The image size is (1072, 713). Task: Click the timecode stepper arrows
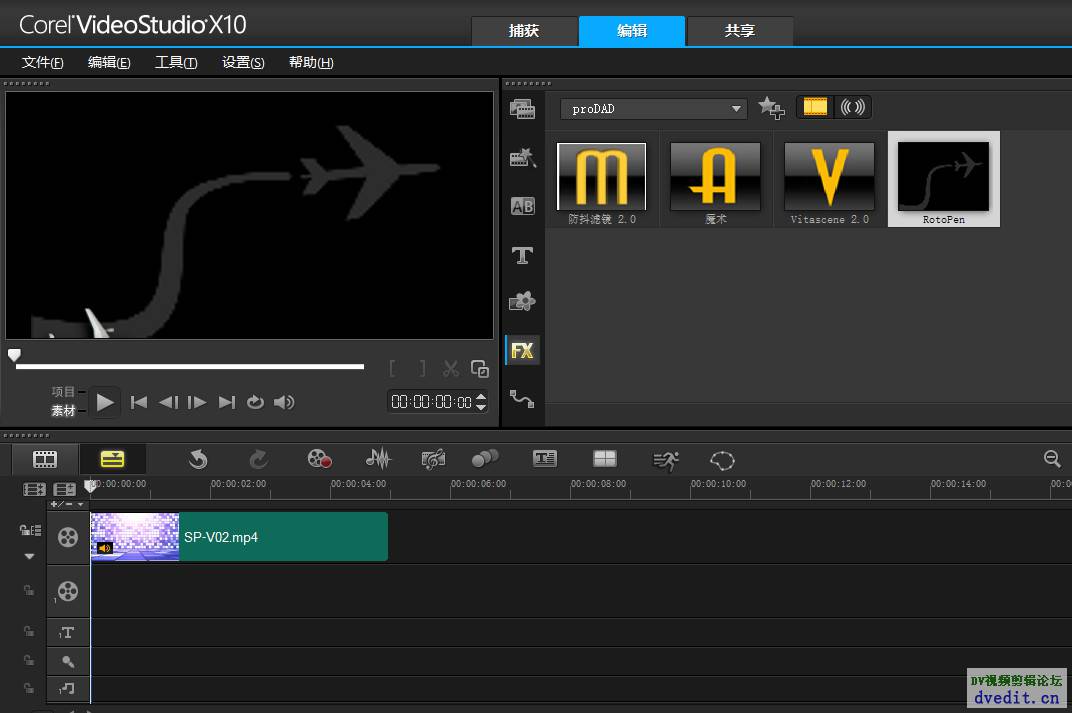point(481,402)
